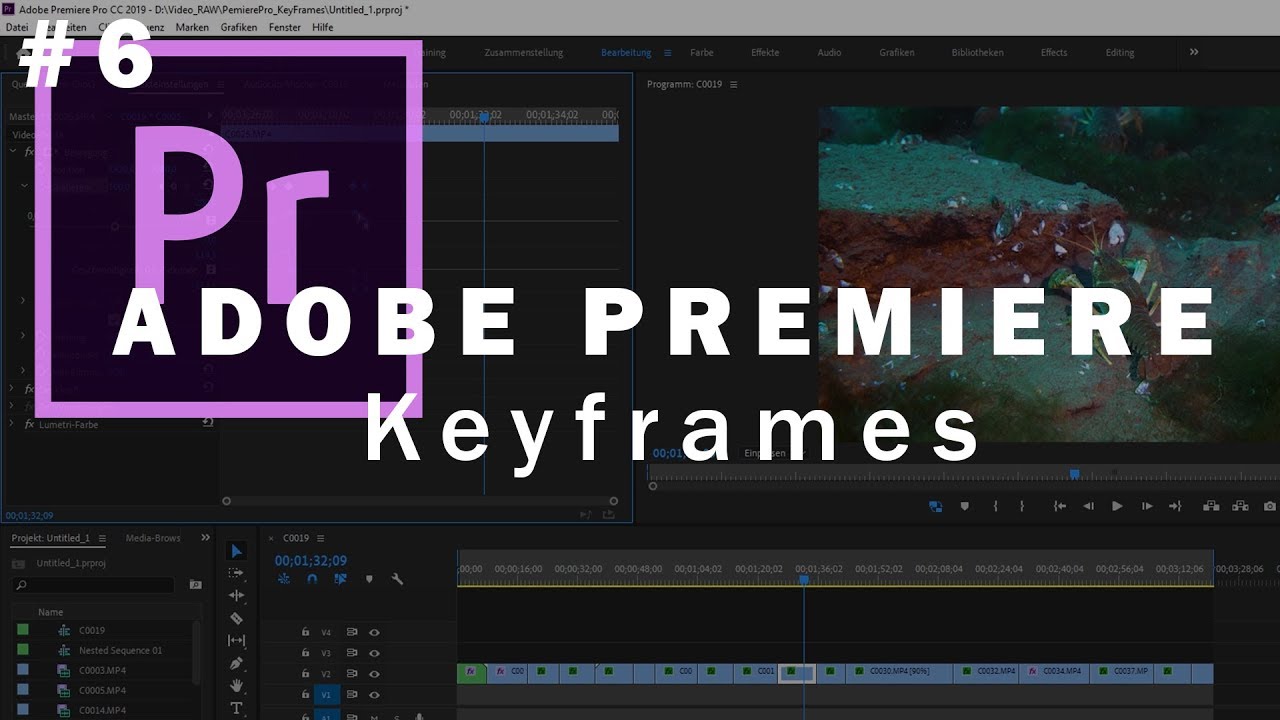Select C0030.MP4 [90%] clip in timeline
Viewport: 1280px width, 720px height.
[x=899, y=672]
